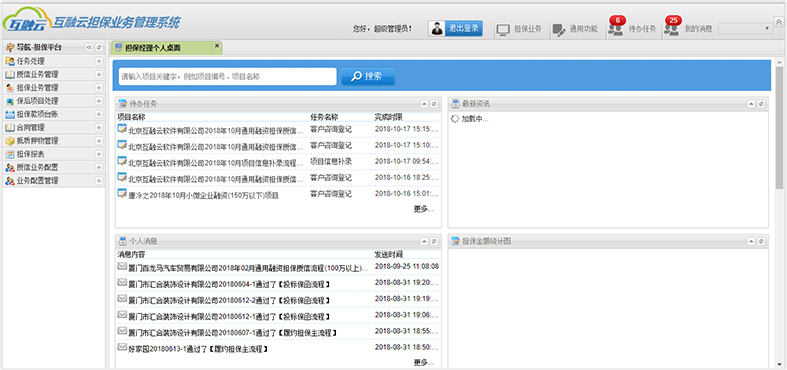Open message dated 2018-08-31 19:06
Screen dimensions: 787x370
278,316
